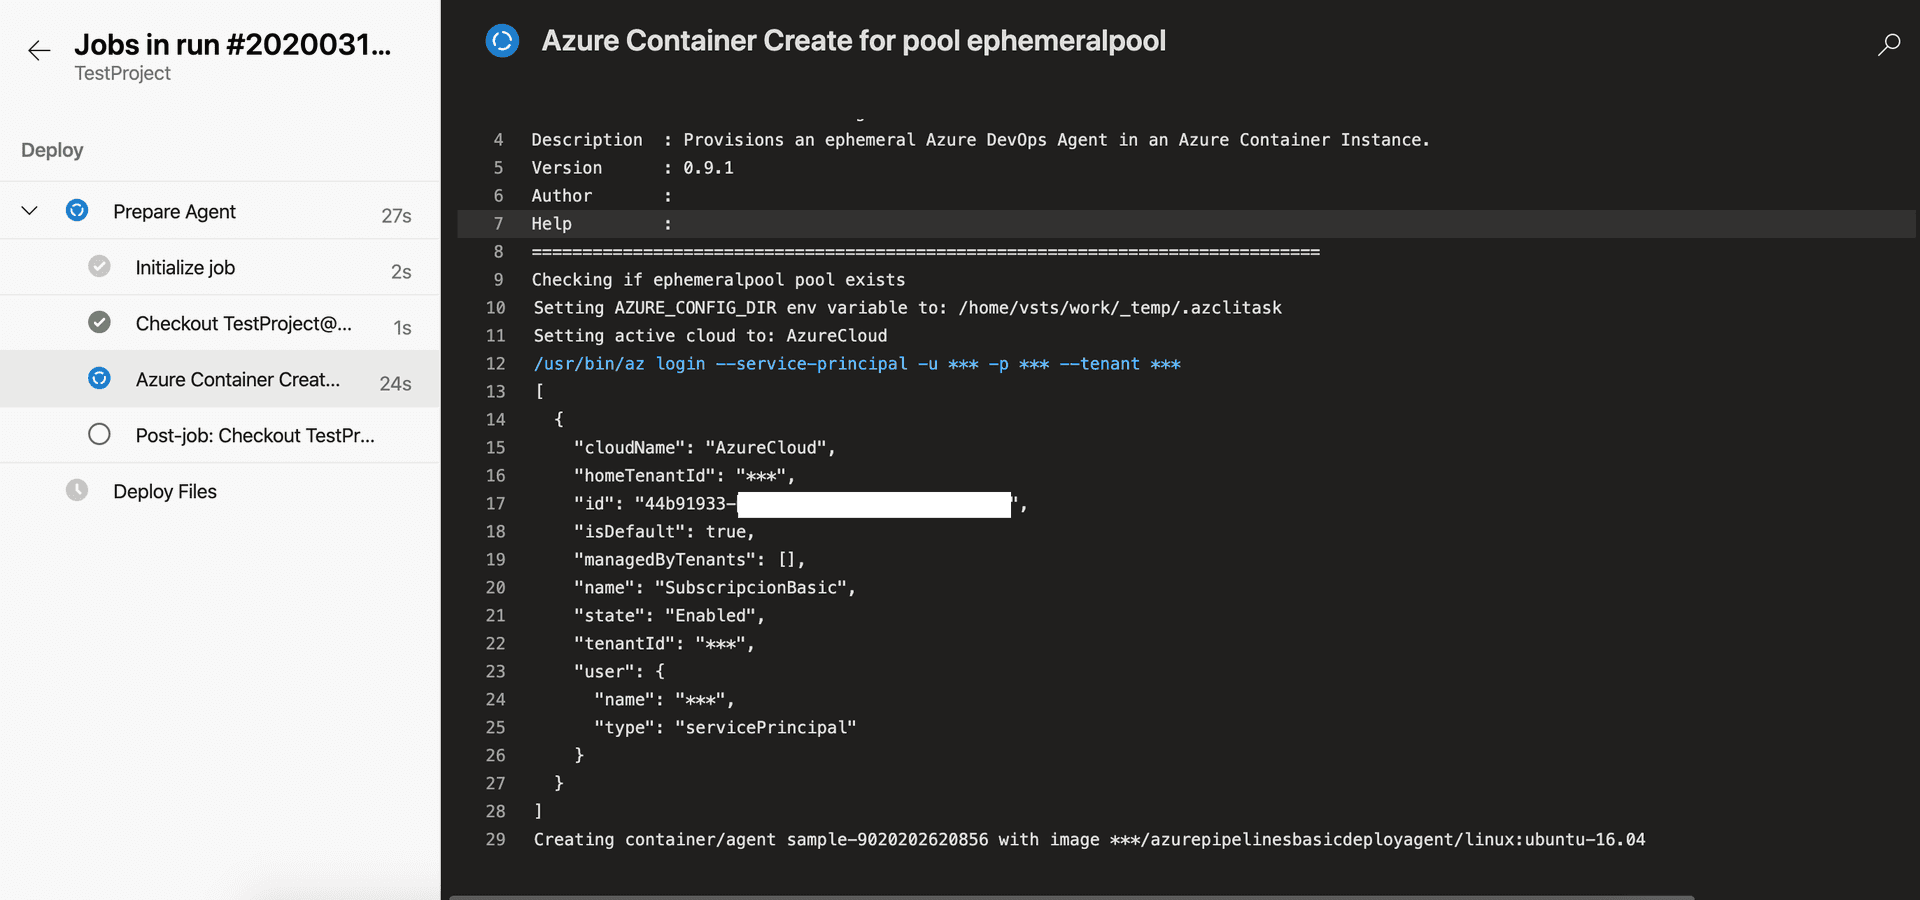Click the az login command line
The image size is (1920, 900).
(856, 364)
